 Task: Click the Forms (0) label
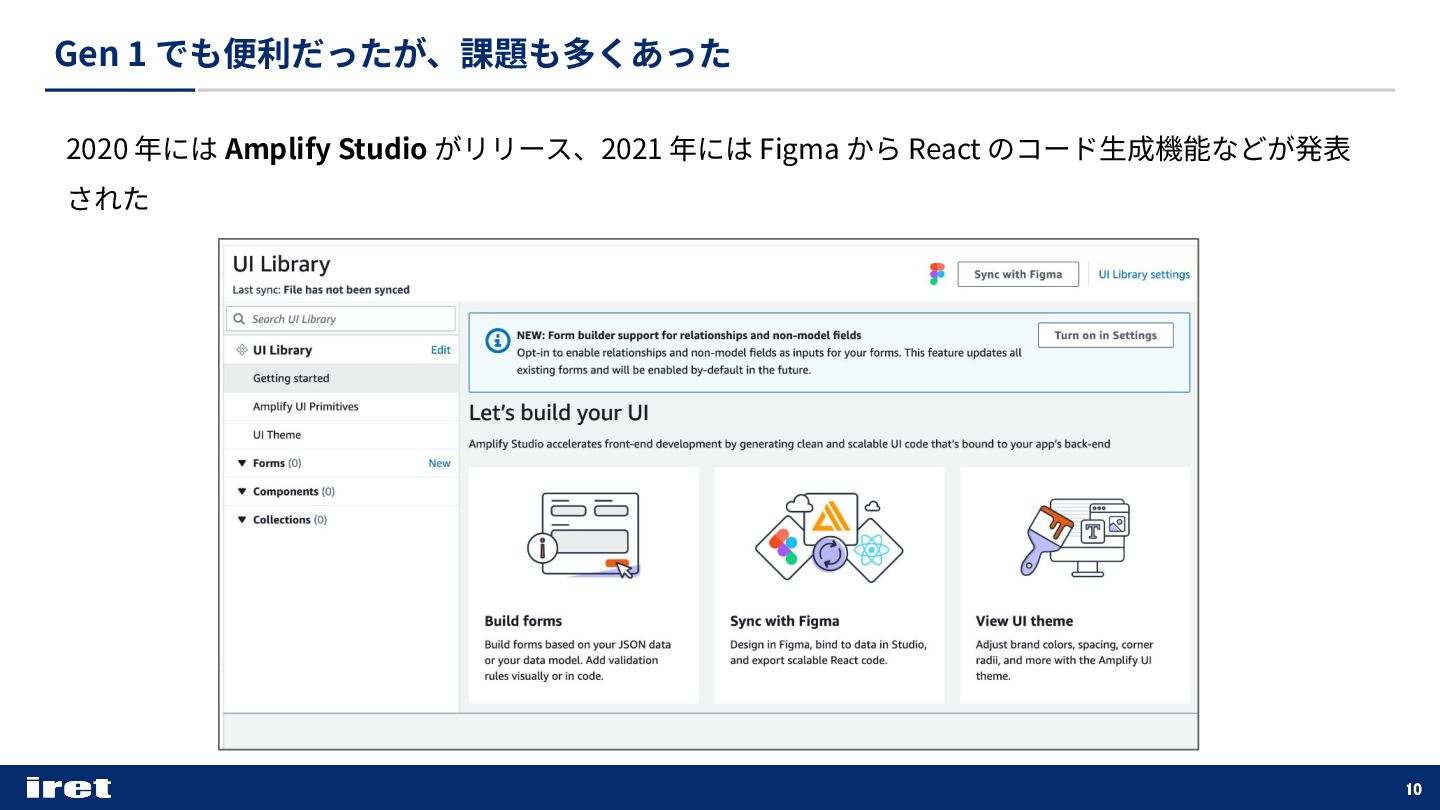click(x=277, y=463)
